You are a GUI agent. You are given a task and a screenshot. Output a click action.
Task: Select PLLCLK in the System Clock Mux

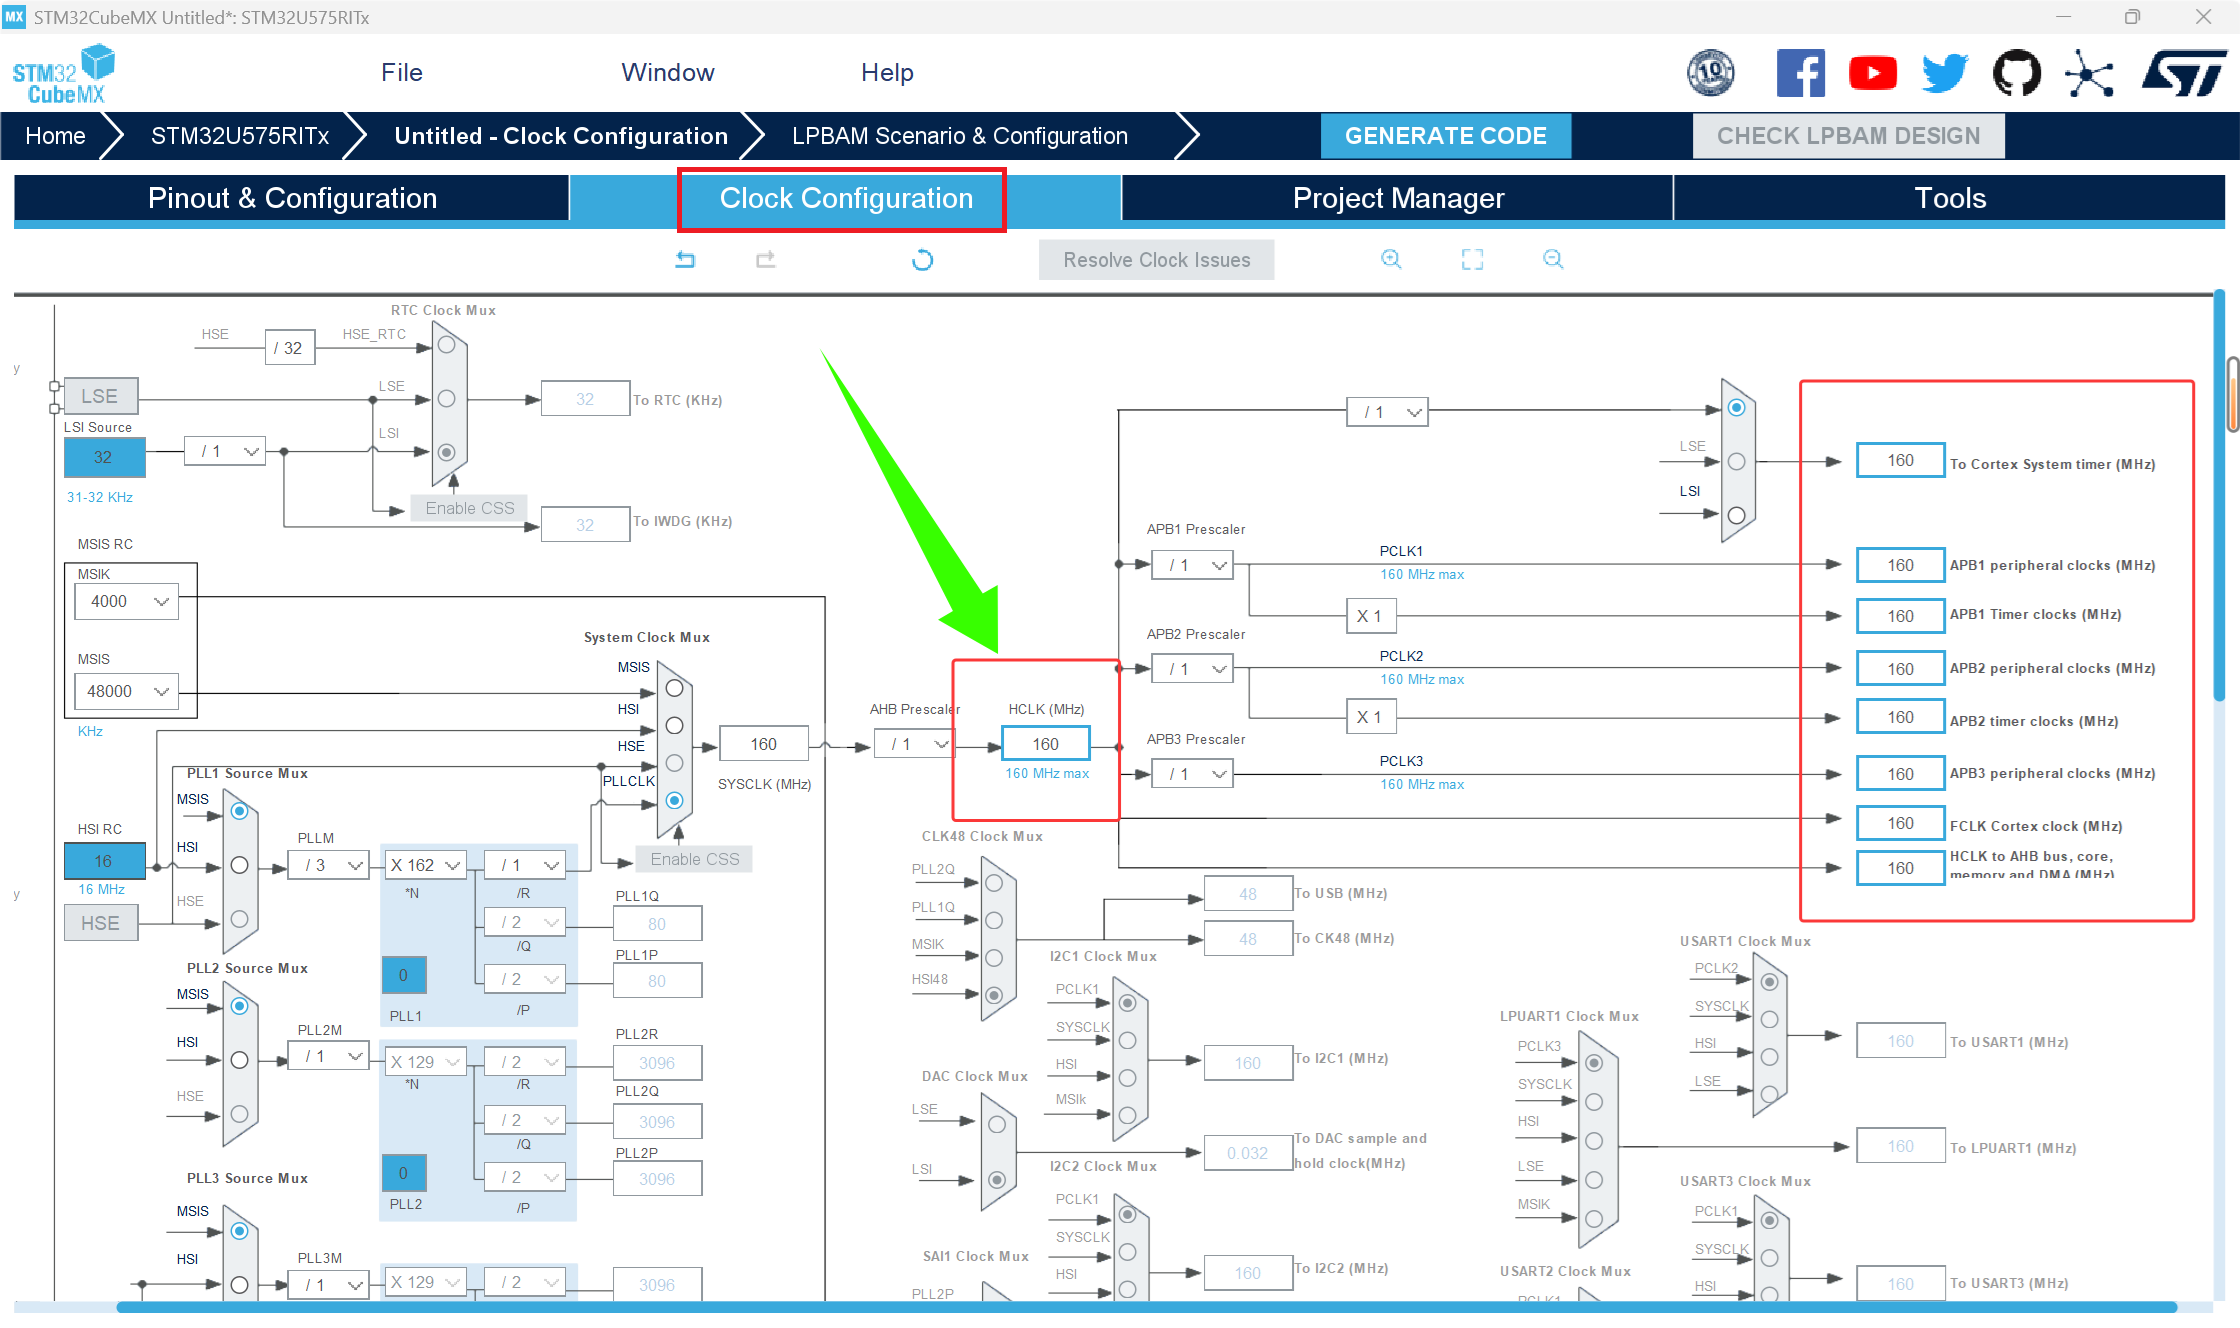[675, 800]
